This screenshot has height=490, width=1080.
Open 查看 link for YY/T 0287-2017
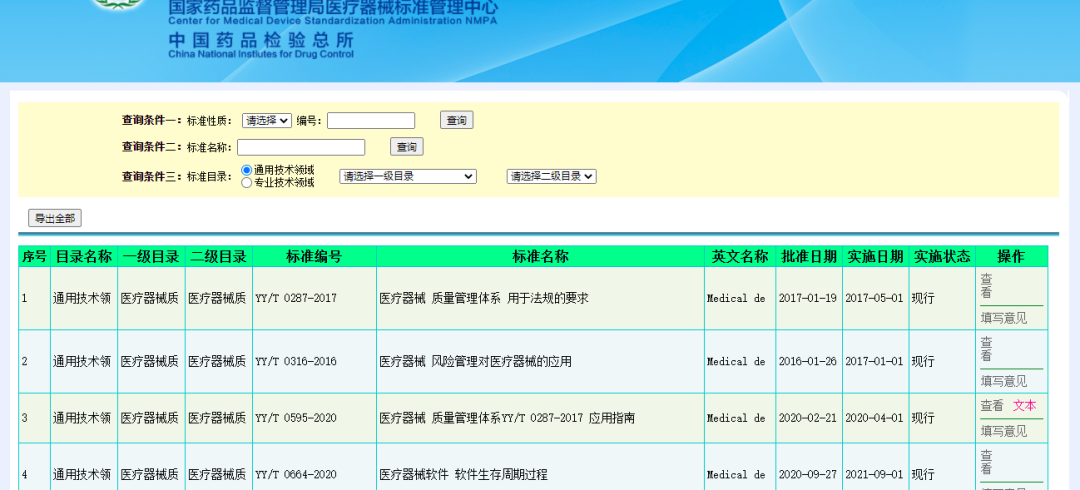[986, 286]
